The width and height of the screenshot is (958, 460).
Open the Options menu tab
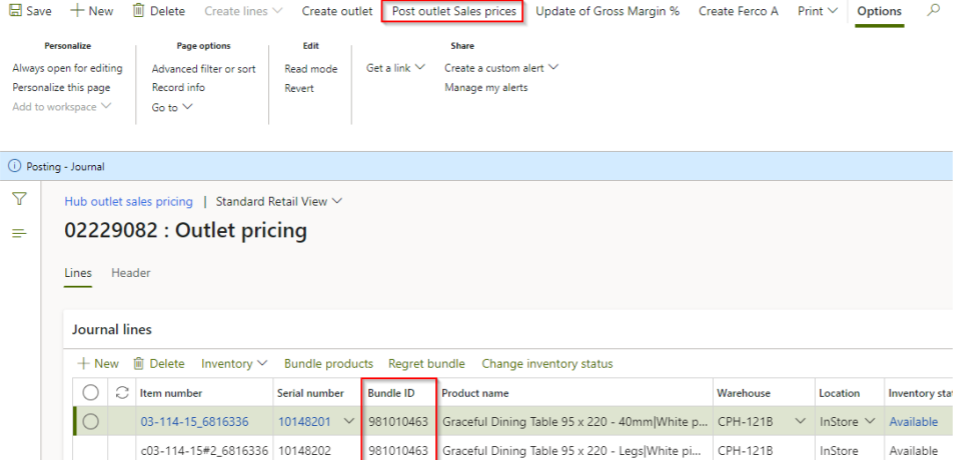coord(878,11)
